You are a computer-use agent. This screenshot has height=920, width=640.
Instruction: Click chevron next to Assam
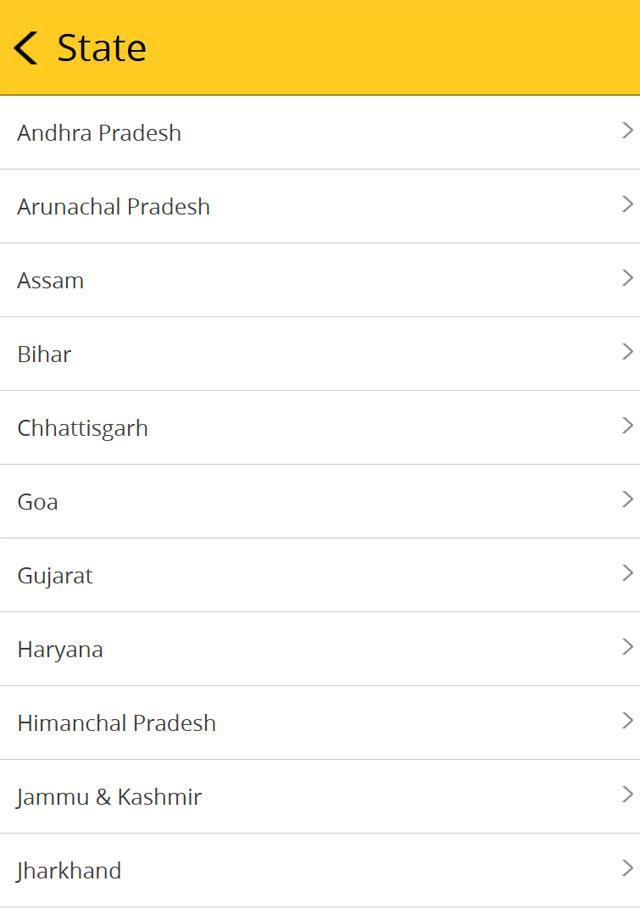[627, 278]
